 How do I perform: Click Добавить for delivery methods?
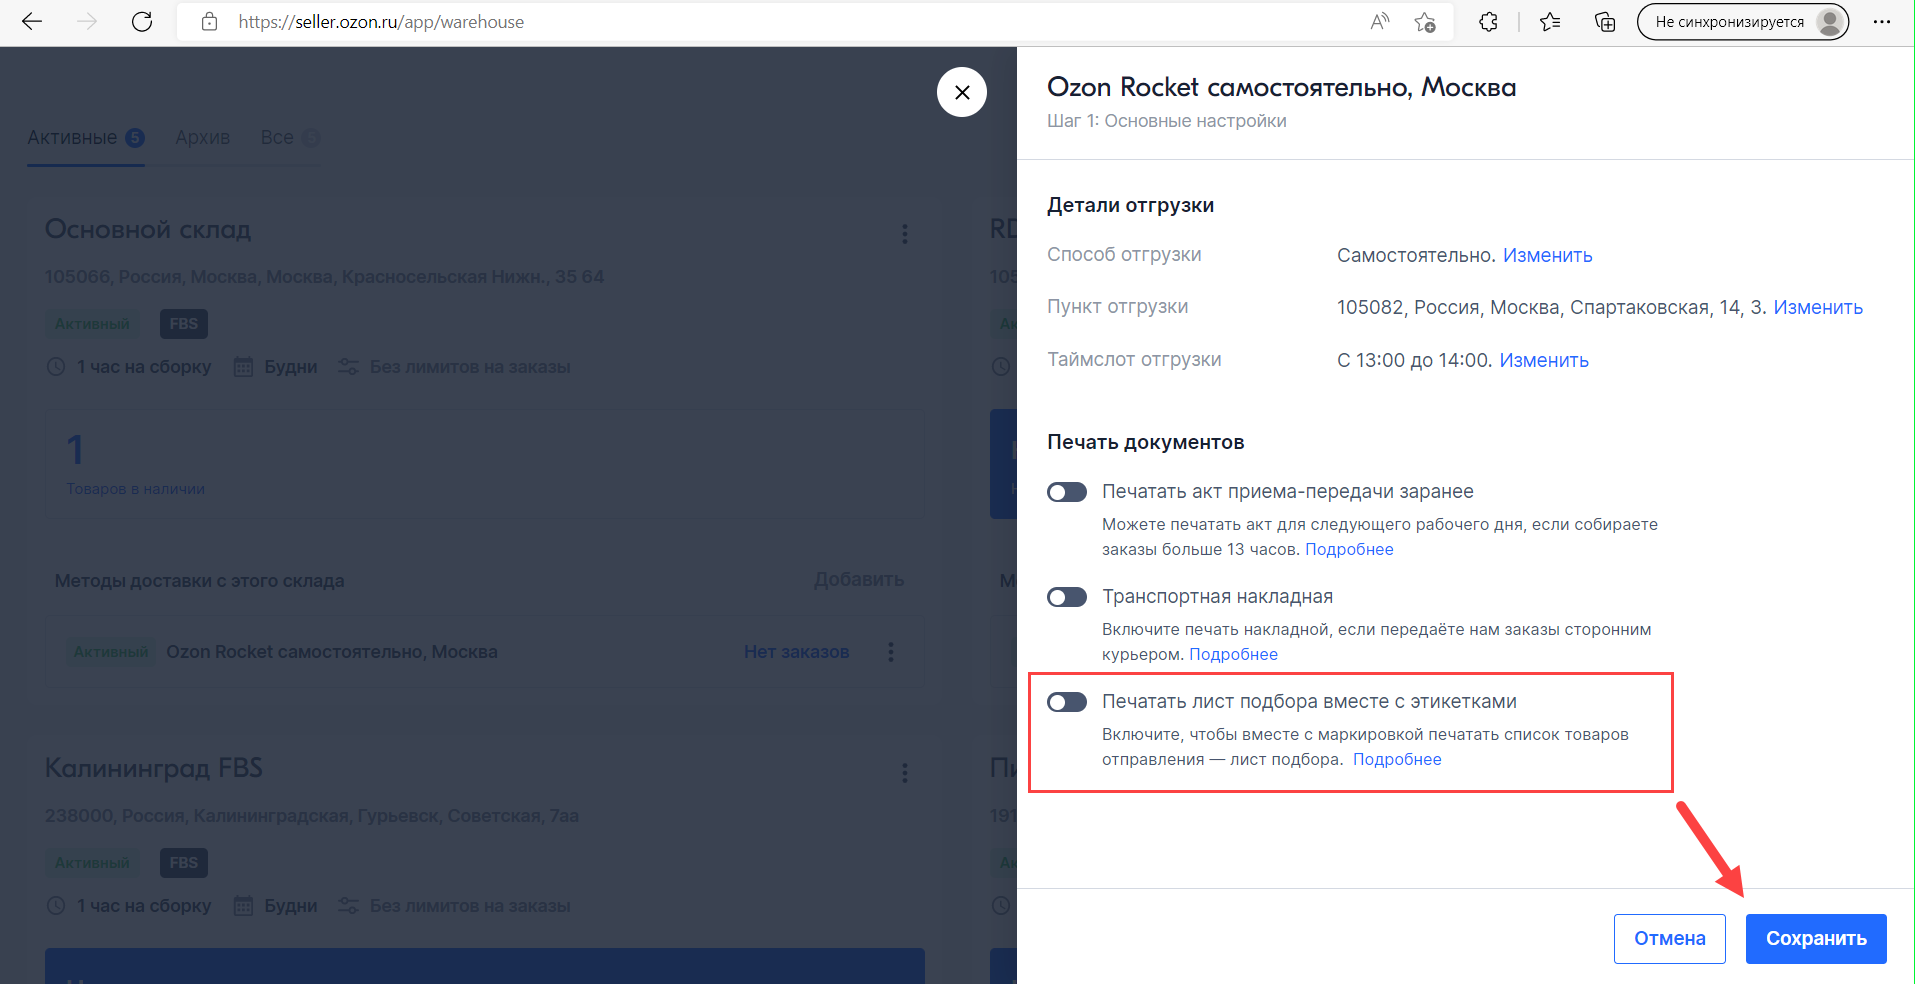859,580
